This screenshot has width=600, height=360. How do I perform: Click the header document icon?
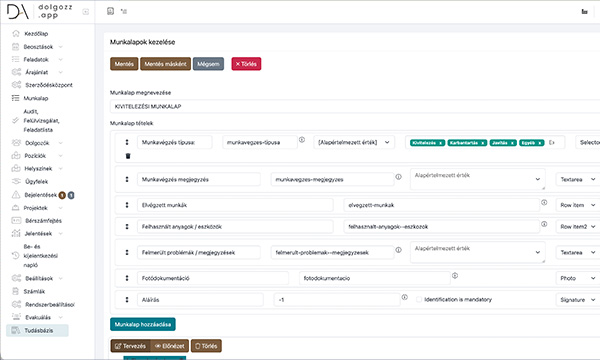(x=111, y=11)
